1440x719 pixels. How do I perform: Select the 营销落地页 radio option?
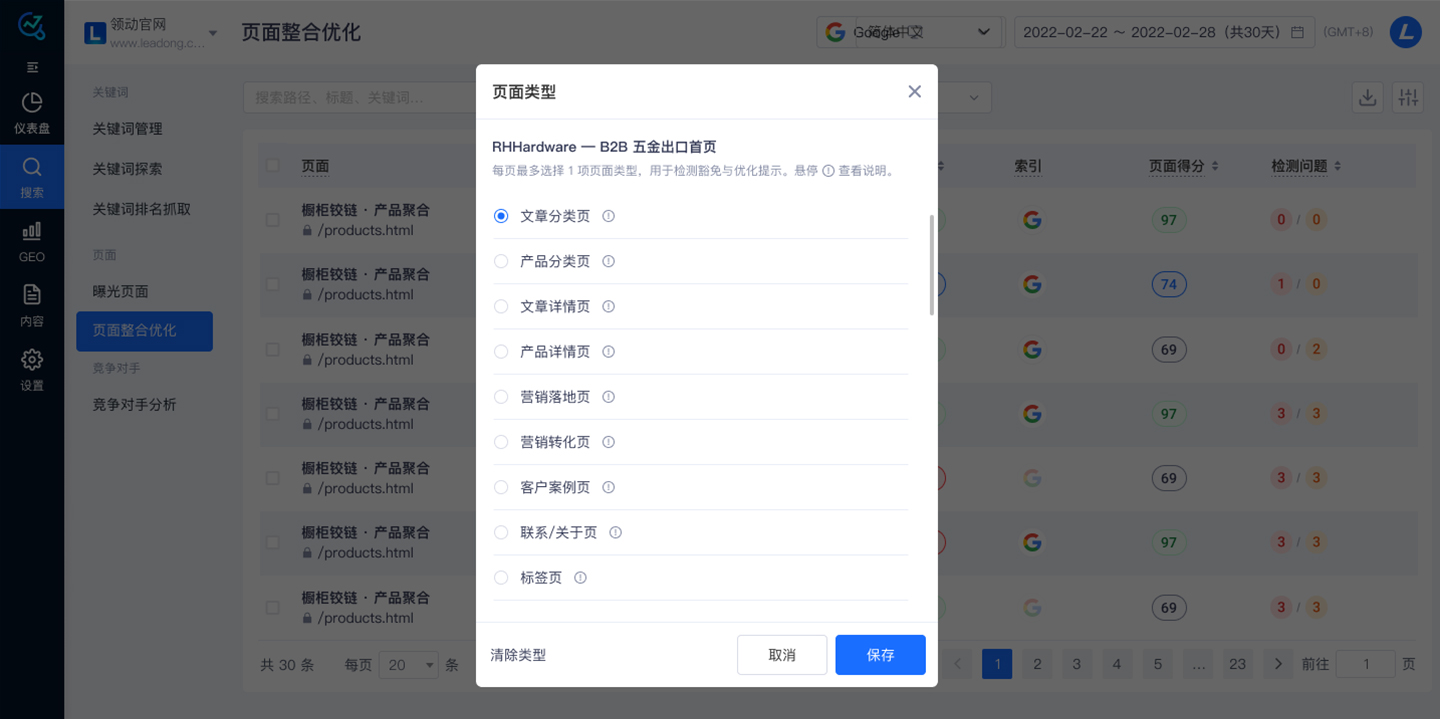(501, 397)
